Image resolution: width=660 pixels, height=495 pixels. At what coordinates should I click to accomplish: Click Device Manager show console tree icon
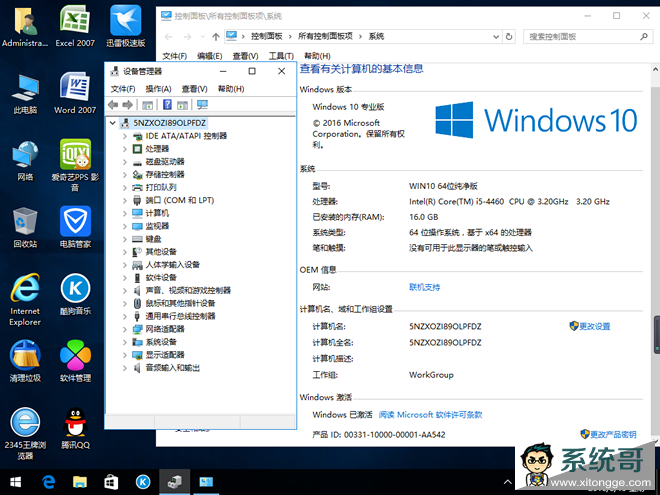click(147, 105)
